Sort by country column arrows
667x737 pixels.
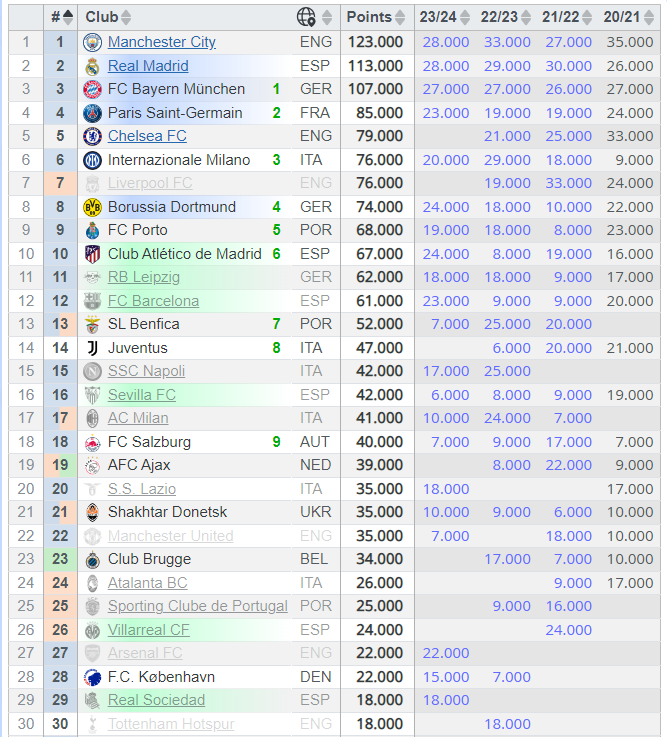[327, 17]
